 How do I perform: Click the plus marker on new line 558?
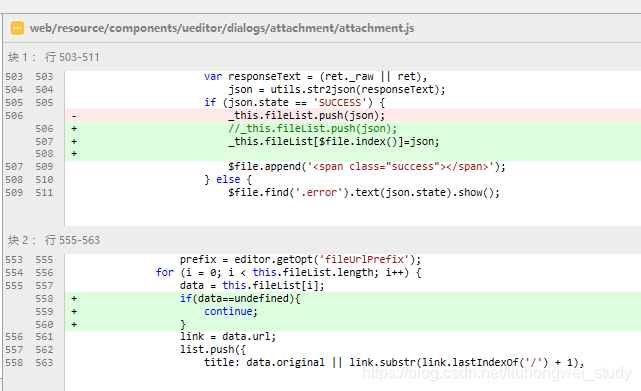[x=74, y=299]
